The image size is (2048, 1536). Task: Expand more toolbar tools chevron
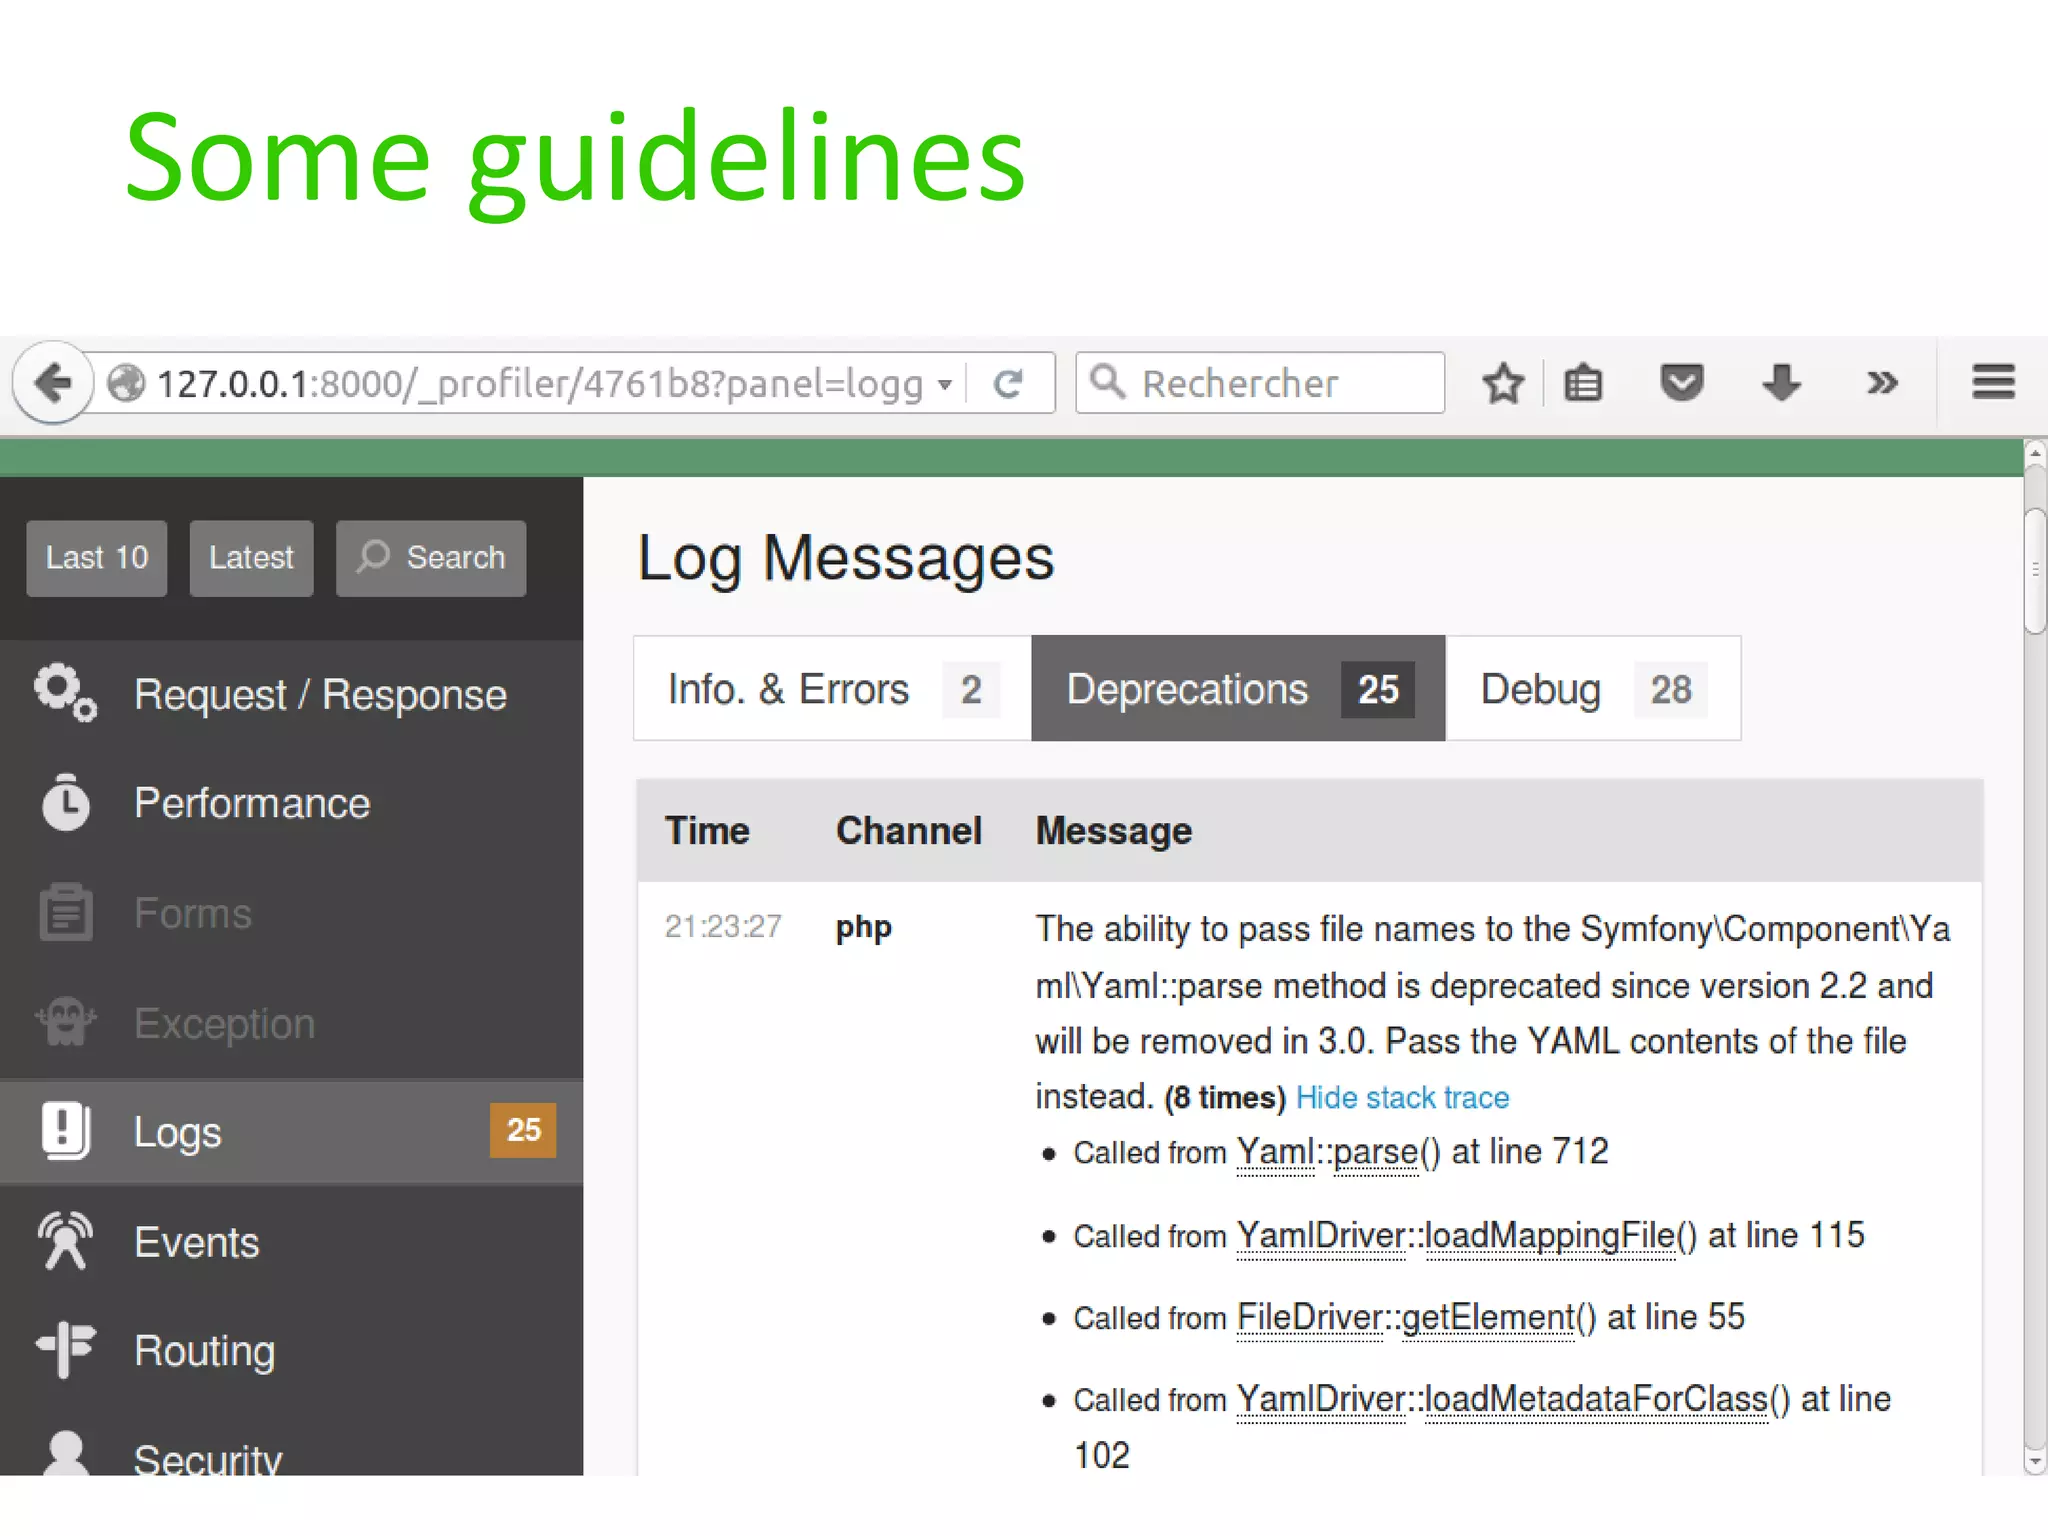[x=1882, y=383]
